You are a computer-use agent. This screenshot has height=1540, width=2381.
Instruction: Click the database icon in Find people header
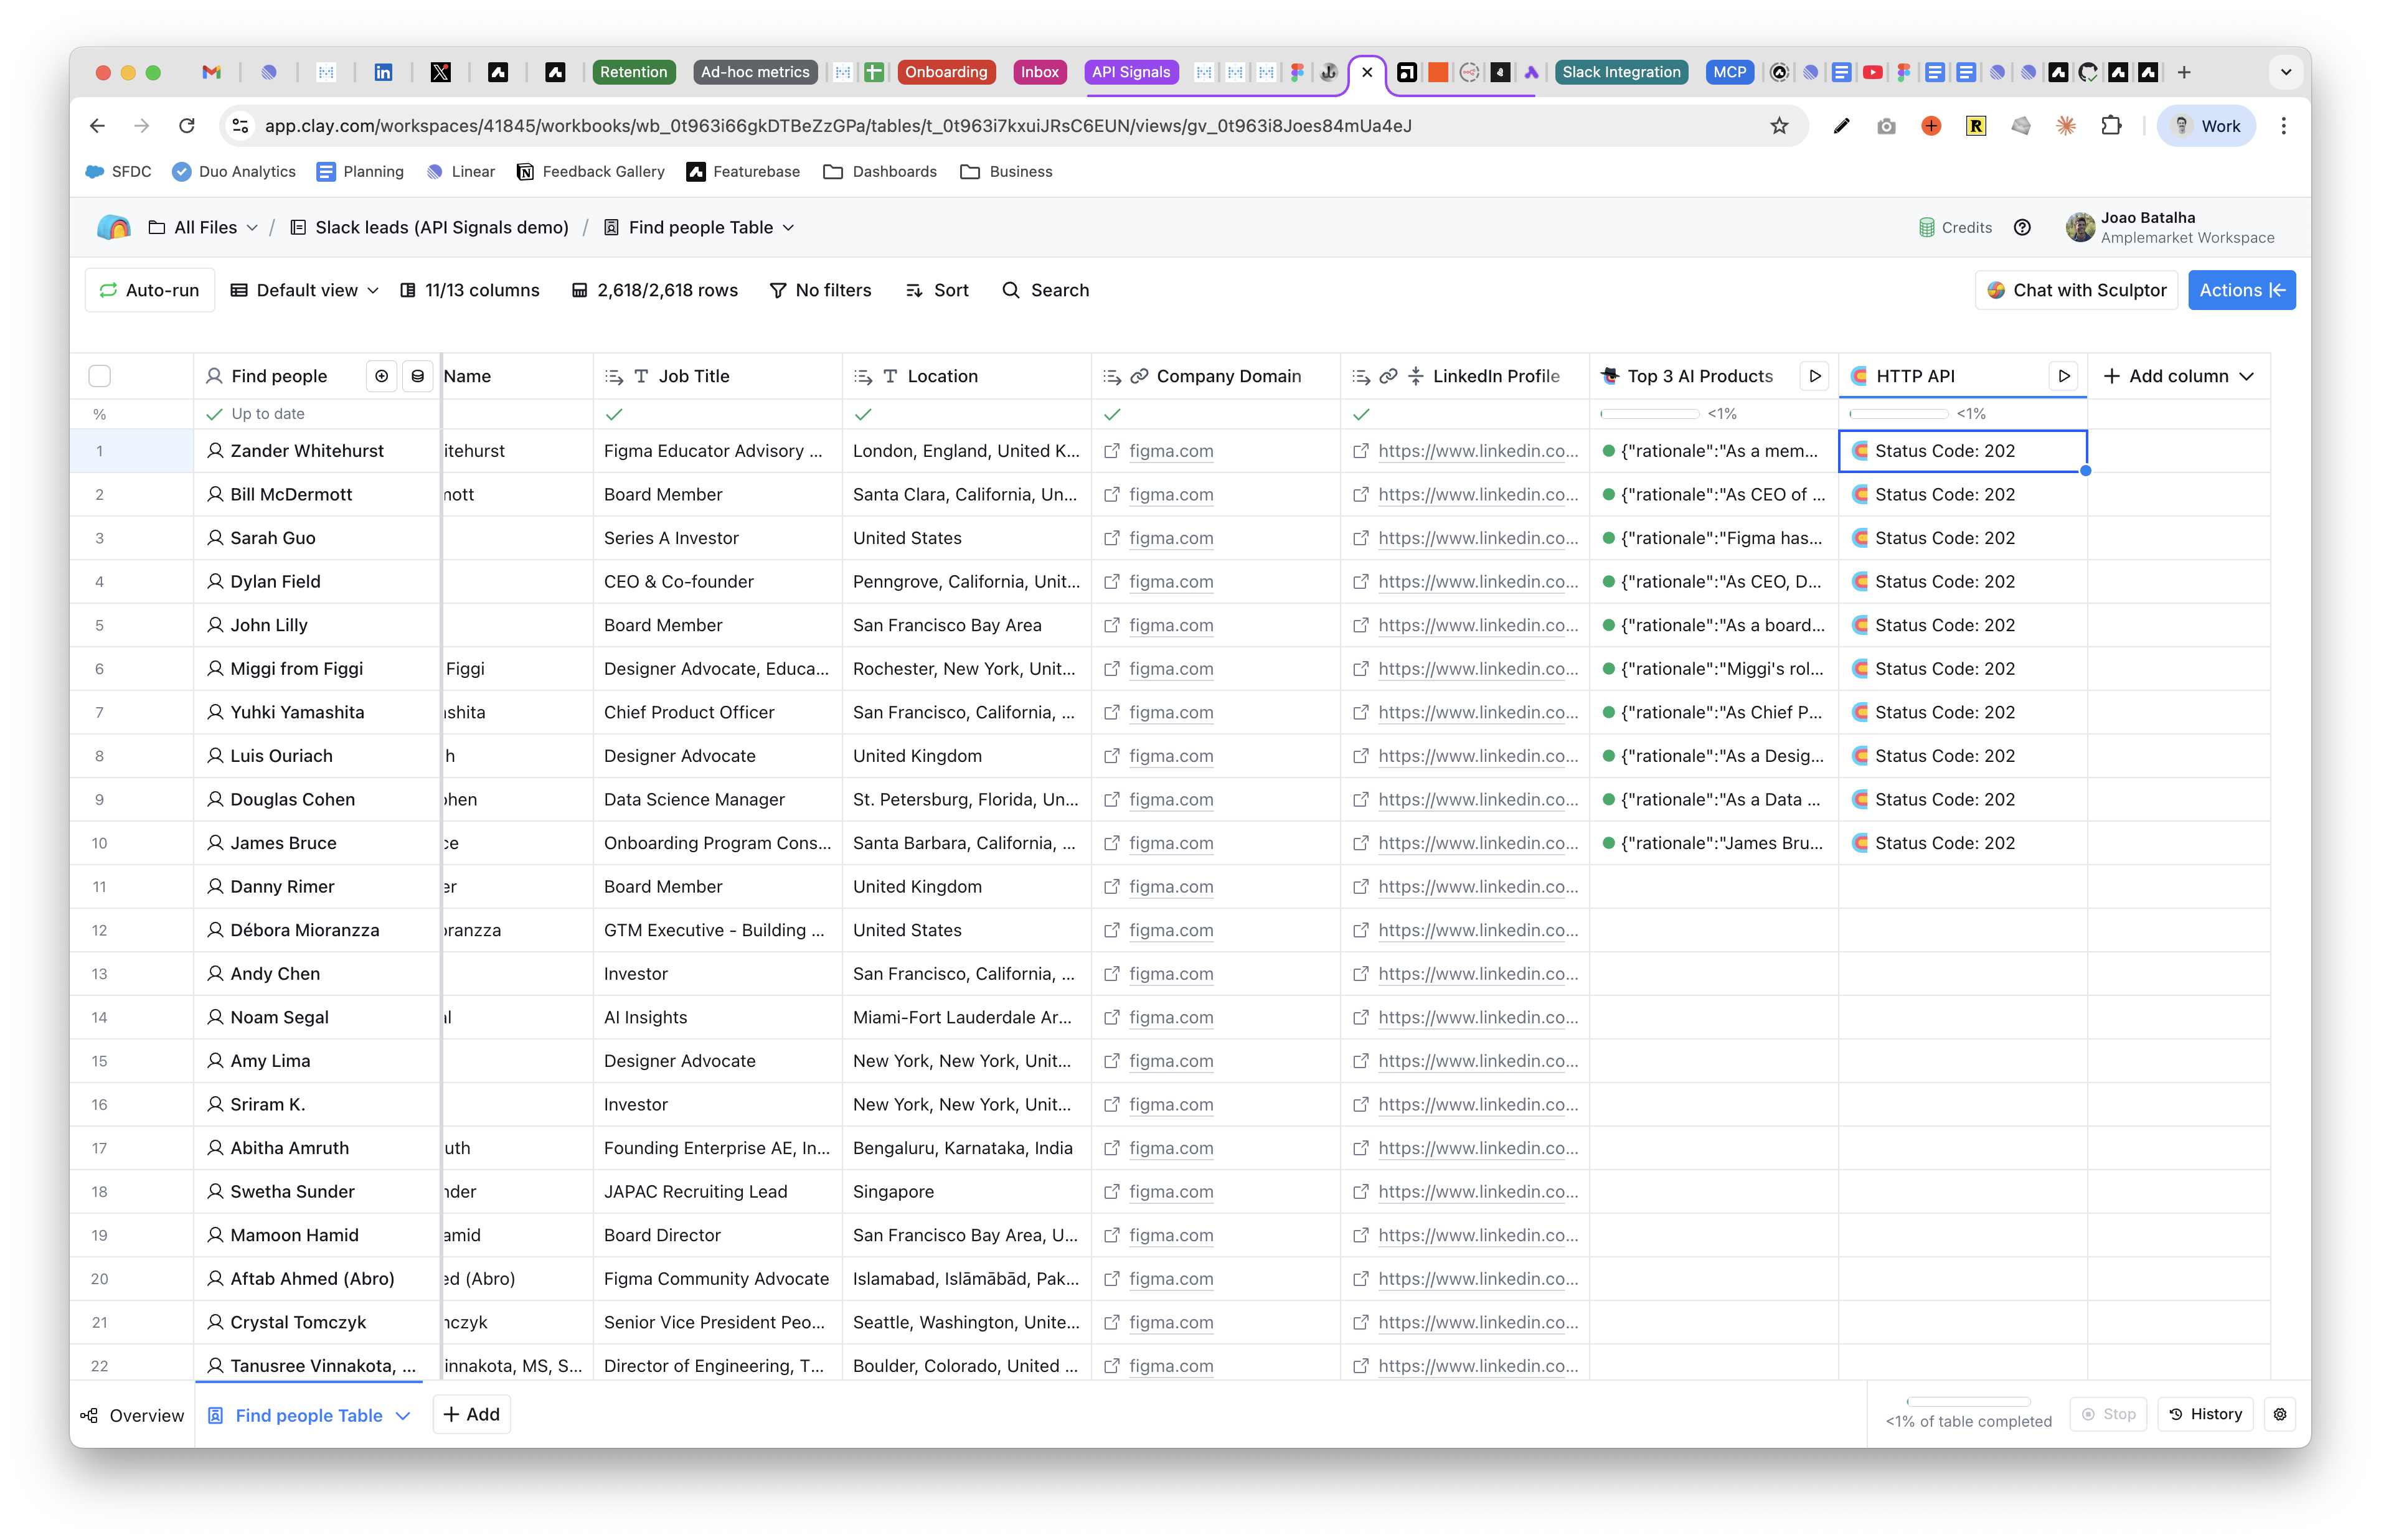pos(418,376)
